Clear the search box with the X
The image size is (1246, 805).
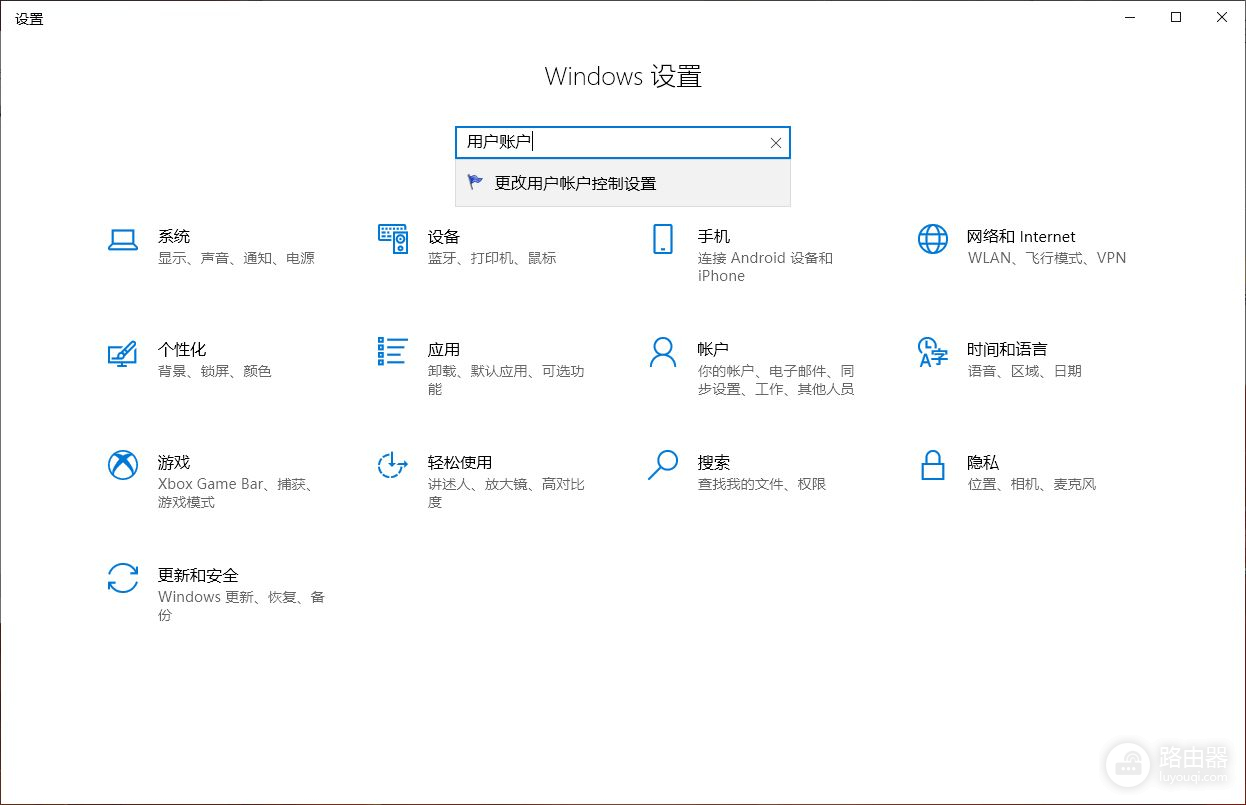coord(775,143)
